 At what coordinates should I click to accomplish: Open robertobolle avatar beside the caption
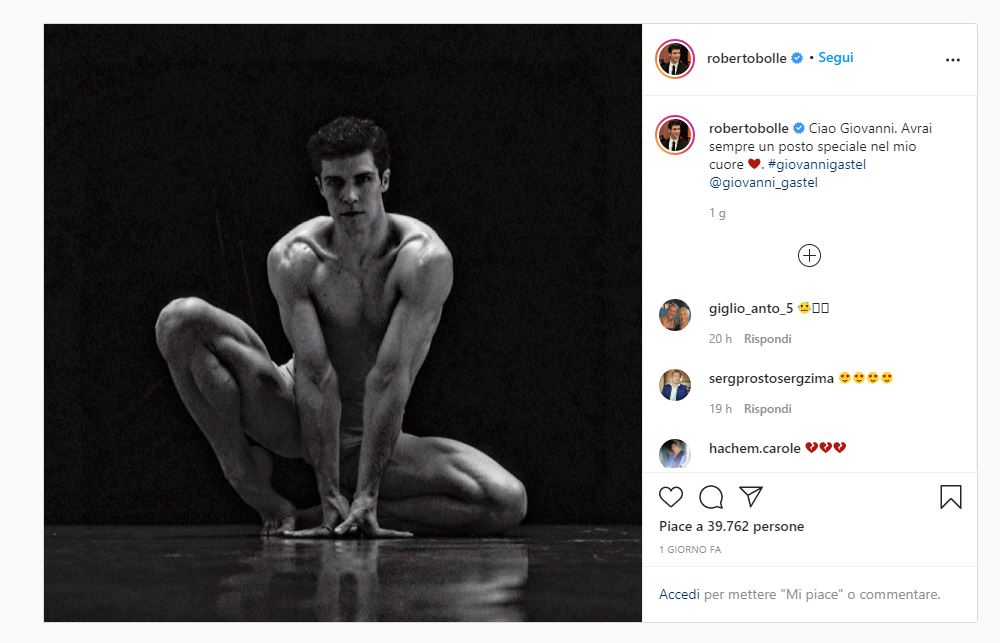(x=675, y=135)
